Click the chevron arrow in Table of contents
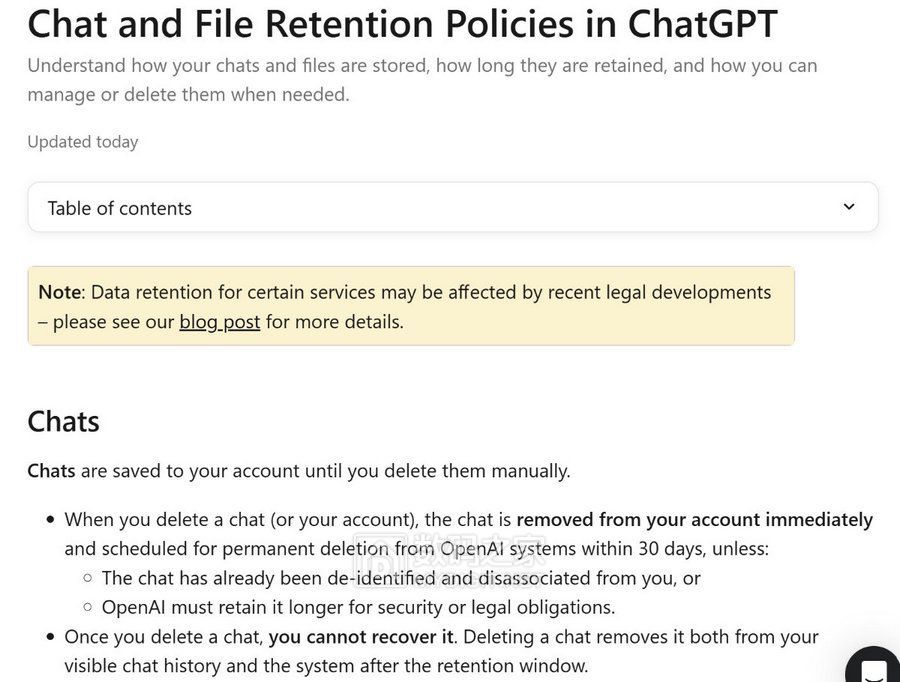This screenshot has width=900, height=682. (849, 207)
